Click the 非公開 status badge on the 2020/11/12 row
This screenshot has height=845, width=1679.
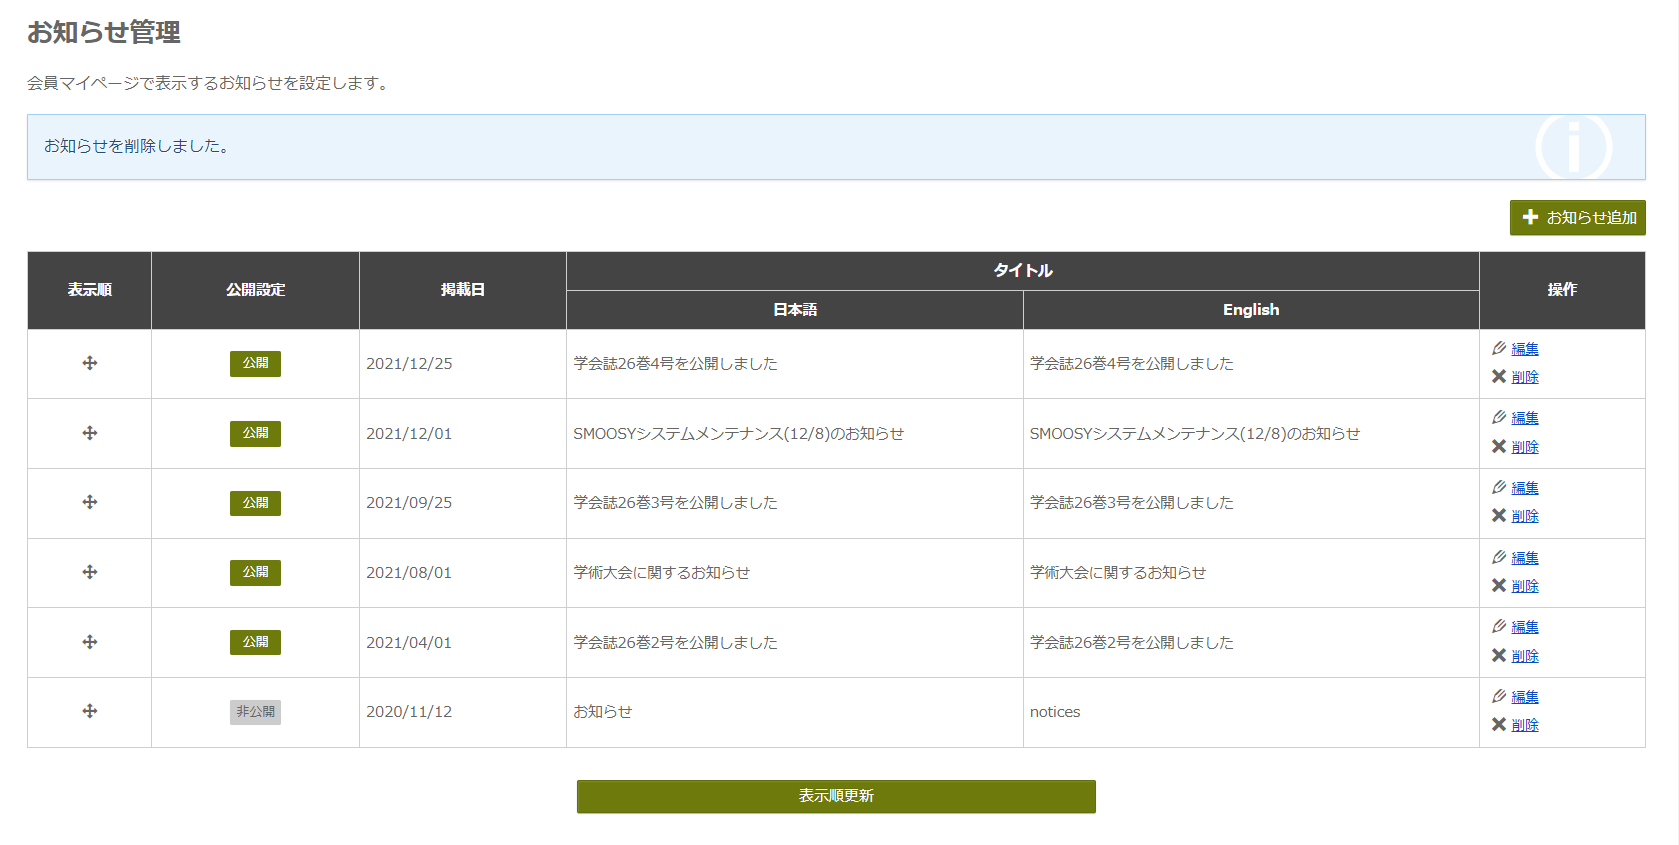click(x=255, y=712)
